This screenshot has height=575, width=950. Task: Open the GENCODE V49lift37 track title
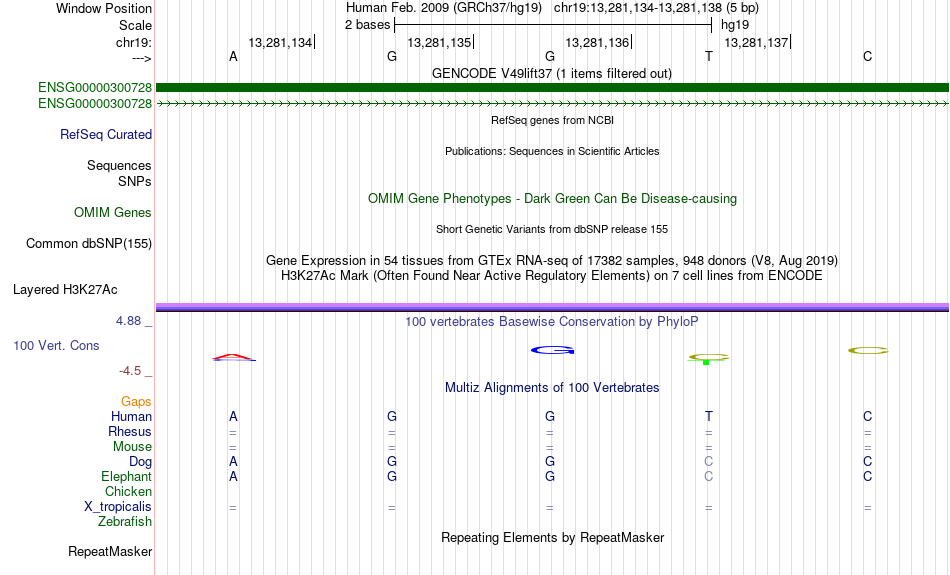point(551,73)
